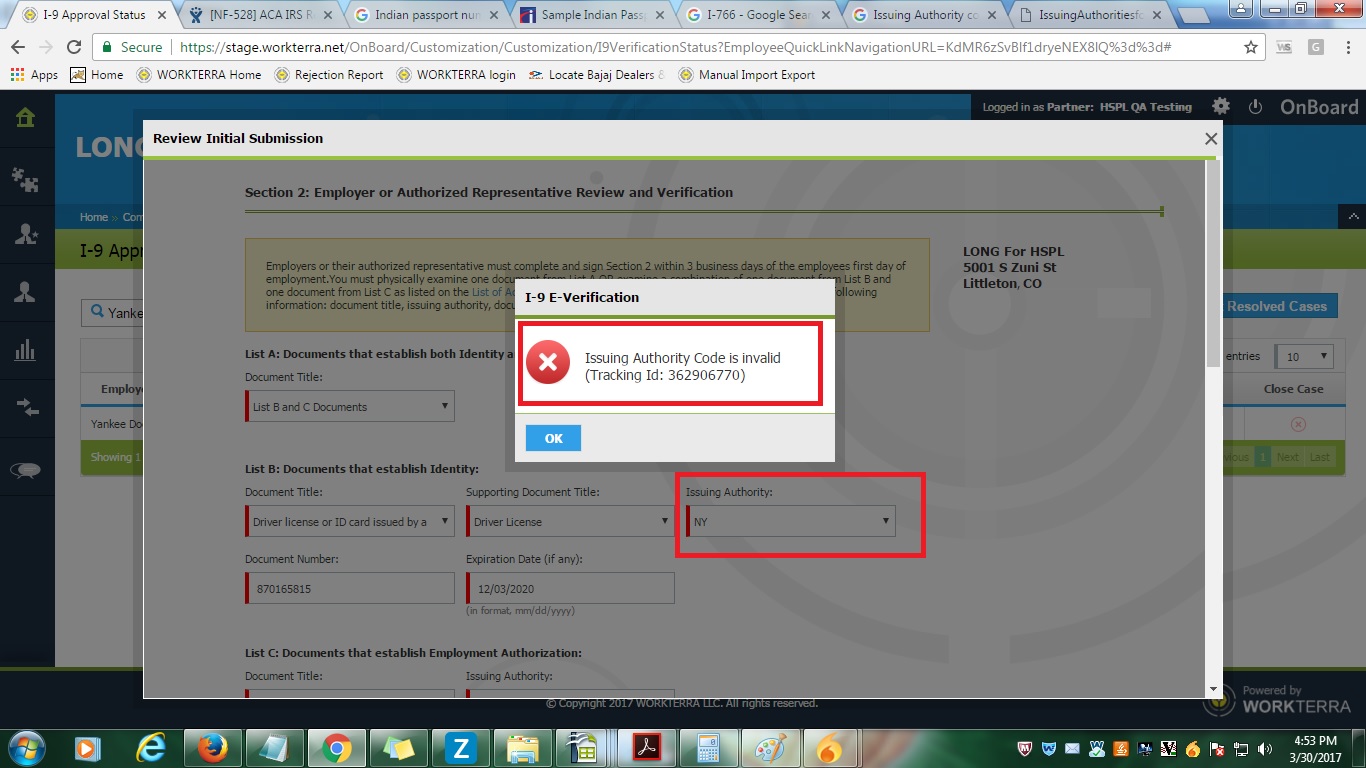Open Firefox from the Windows taskbar
This screenshot has height=768, width=1366.
212,747
